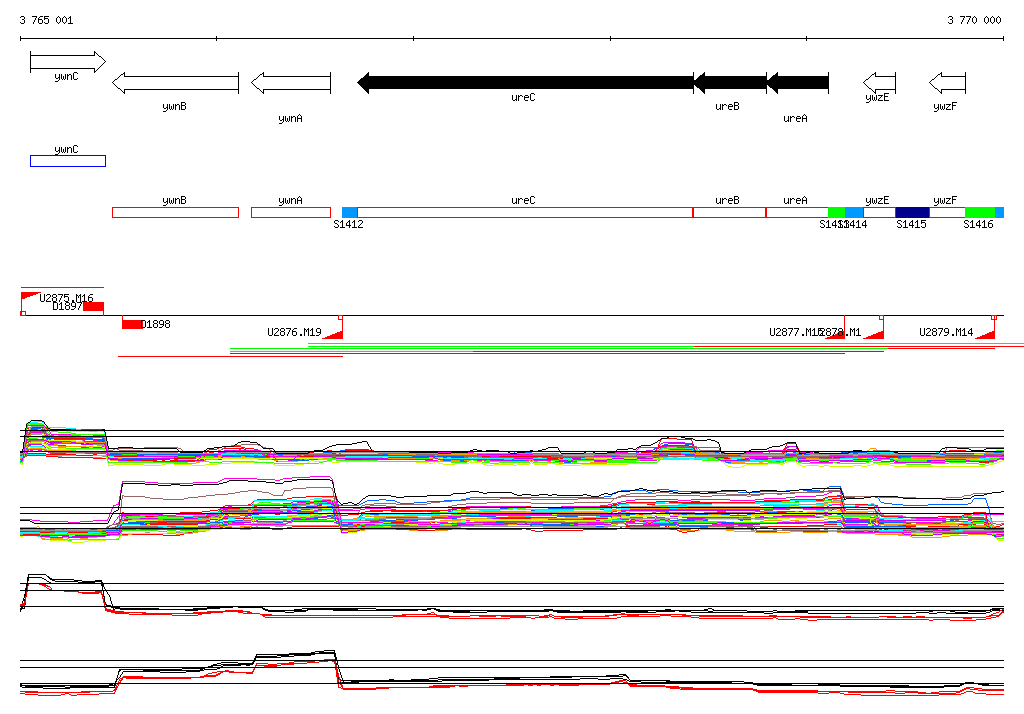Click the small ywzE gene arrow

point(879,83)
